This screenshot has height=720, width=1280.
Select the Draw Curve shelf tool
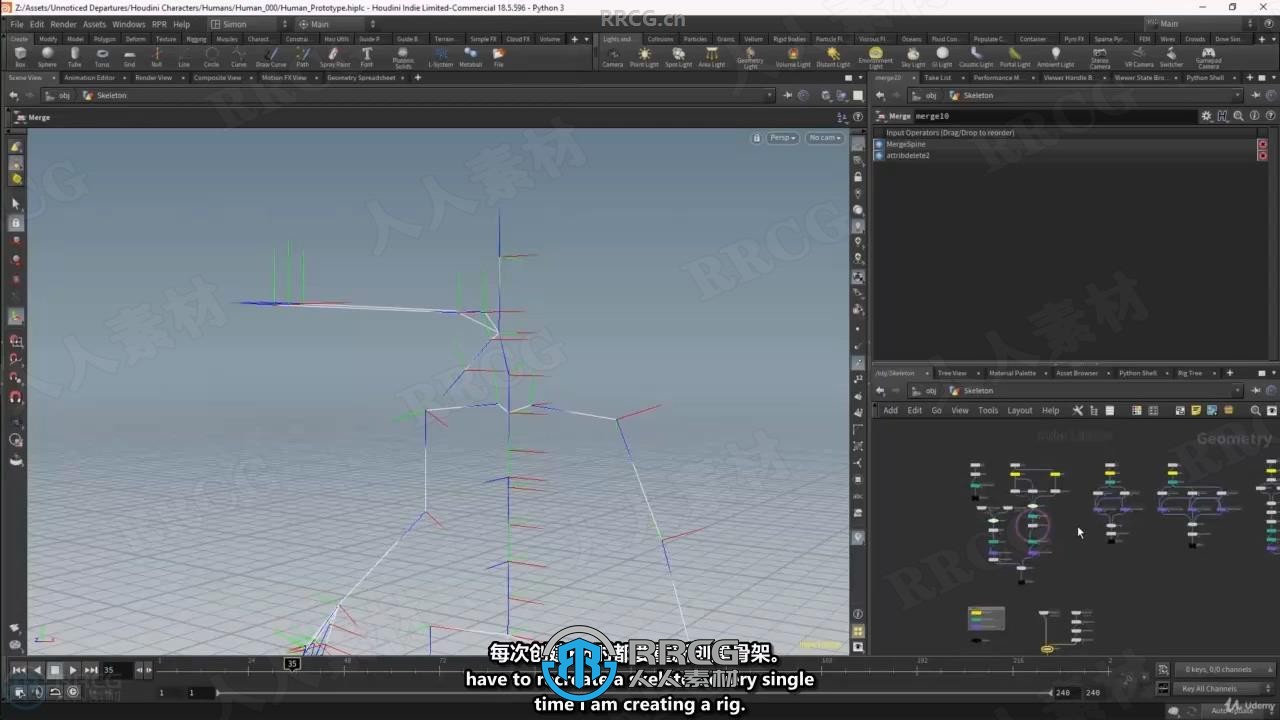[271, 57]
